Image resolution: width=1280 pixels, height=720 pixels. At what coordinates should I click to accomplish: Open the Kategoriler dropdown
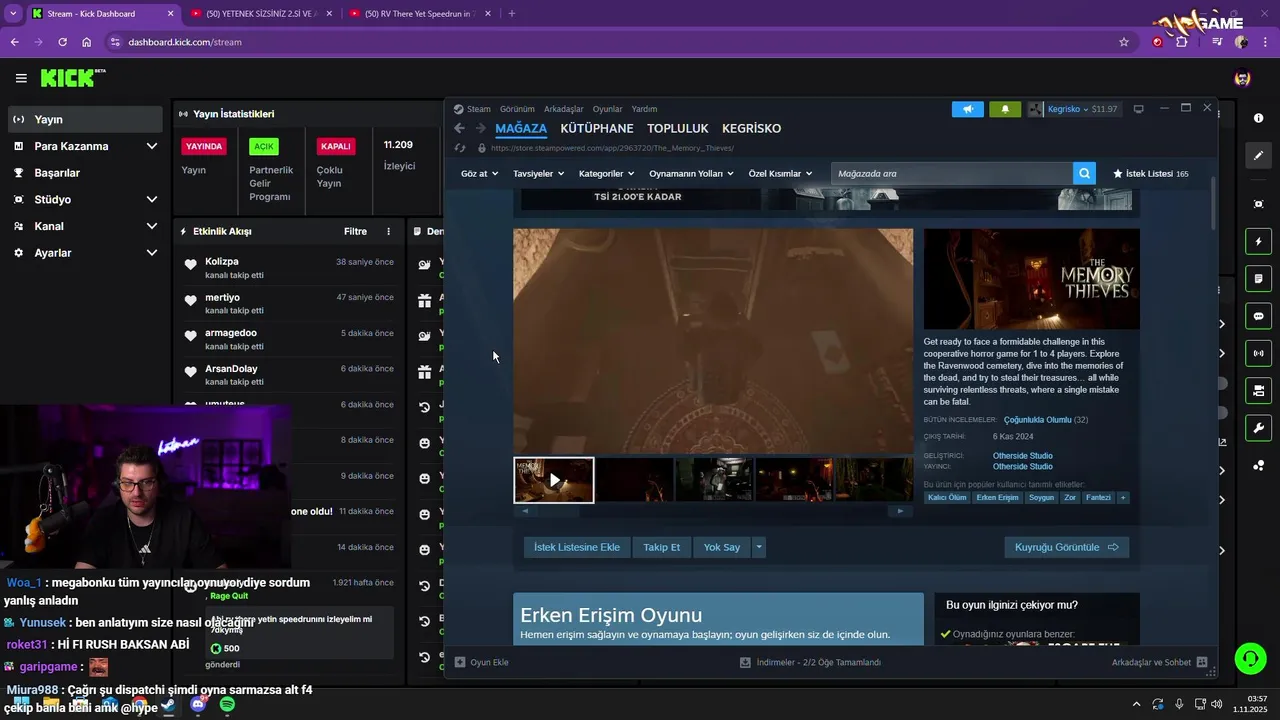(x=606, y=173)
